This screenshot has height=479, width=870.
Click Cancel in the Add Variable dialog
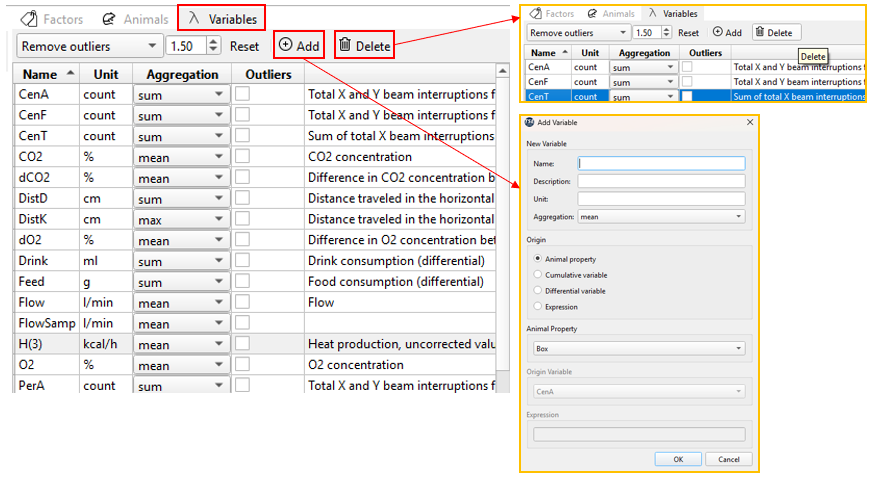[729, 459]
